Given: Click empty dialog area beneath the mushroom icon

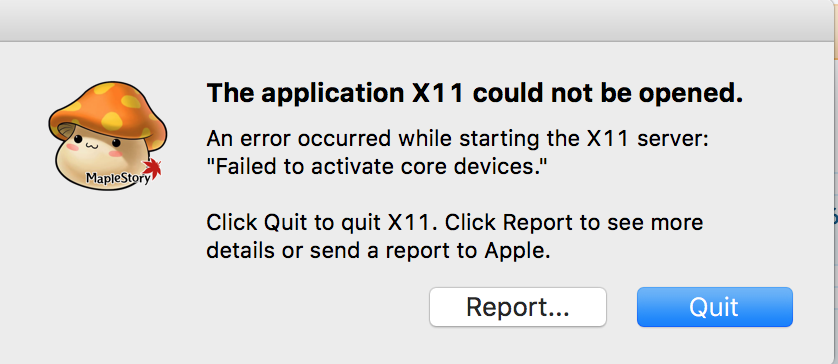Looking at the screenshot, I should coord(107,267).
